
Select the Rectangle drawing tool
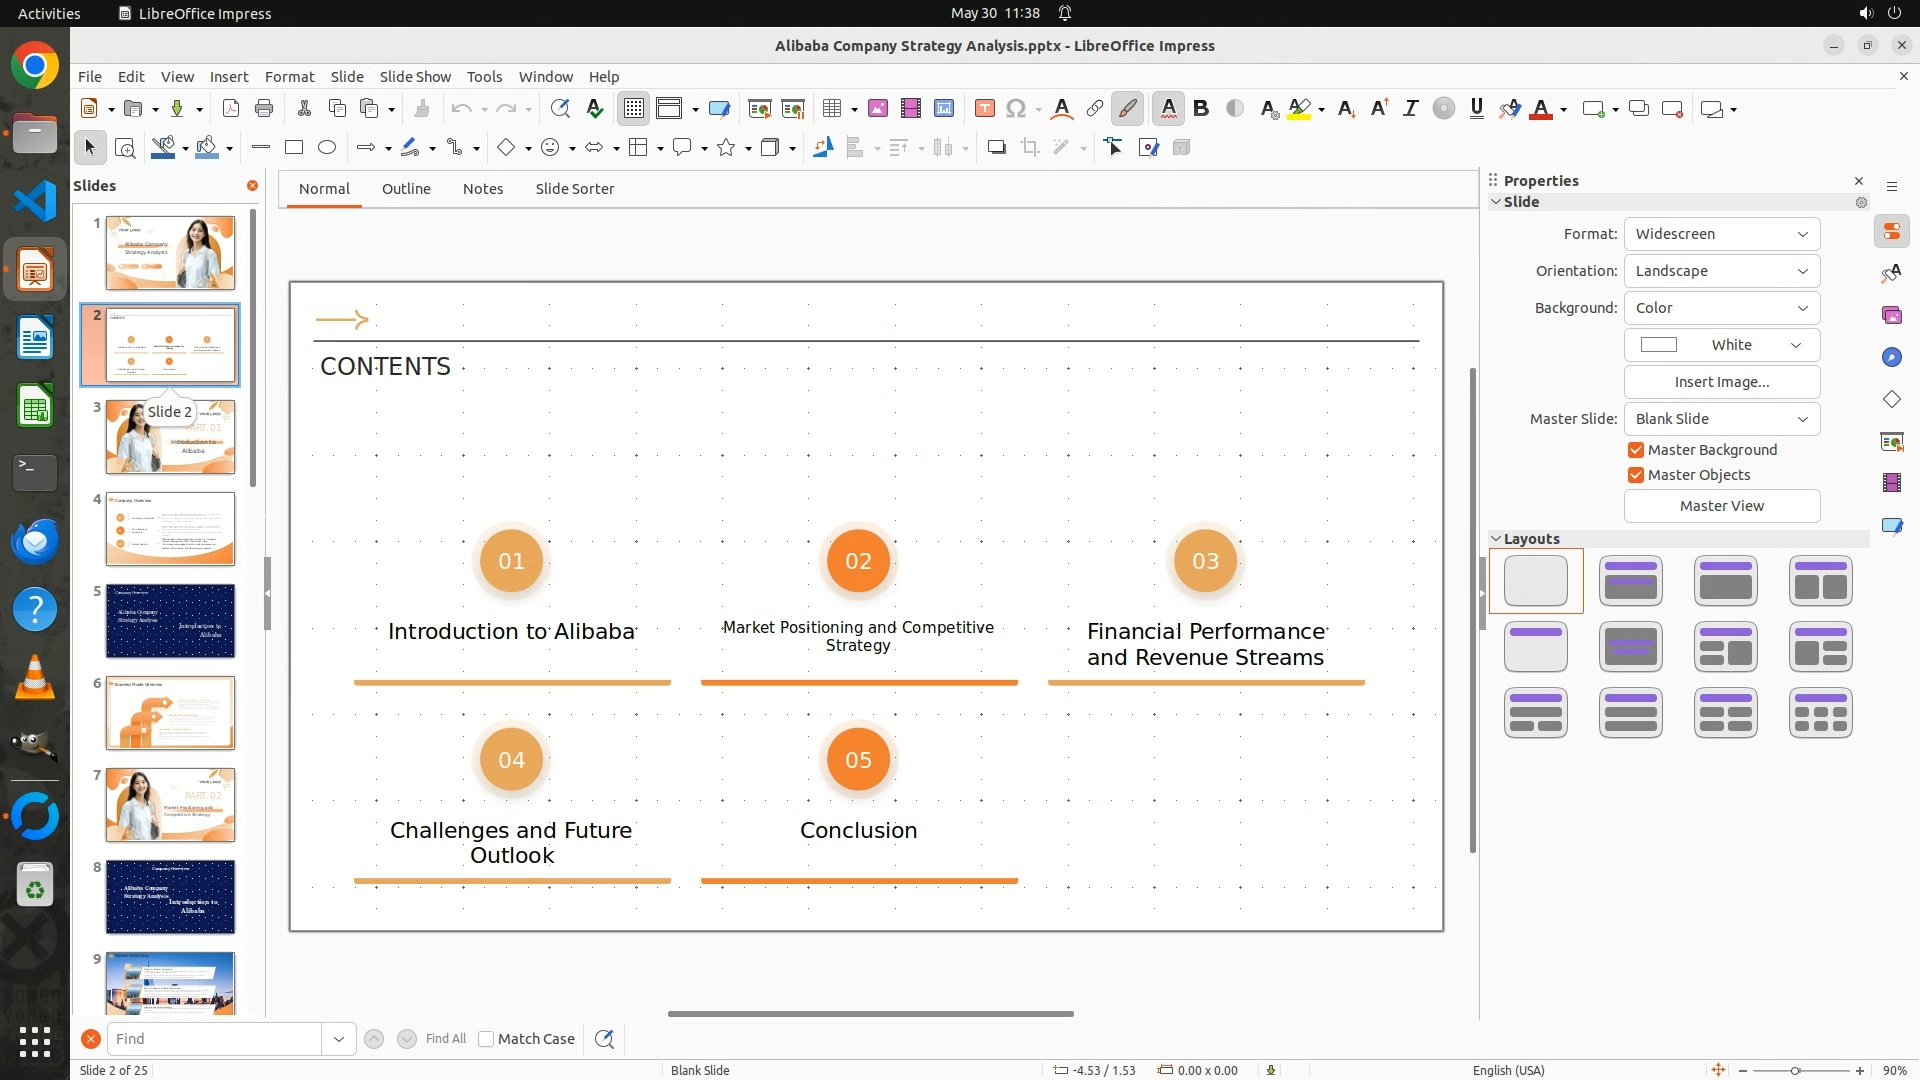[293, 147]
